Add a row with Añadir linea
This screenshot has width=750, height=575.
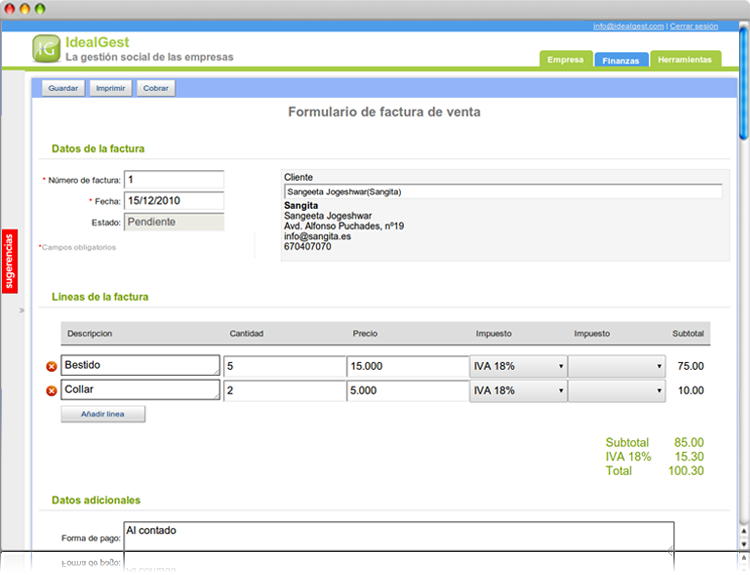[103, 414]
